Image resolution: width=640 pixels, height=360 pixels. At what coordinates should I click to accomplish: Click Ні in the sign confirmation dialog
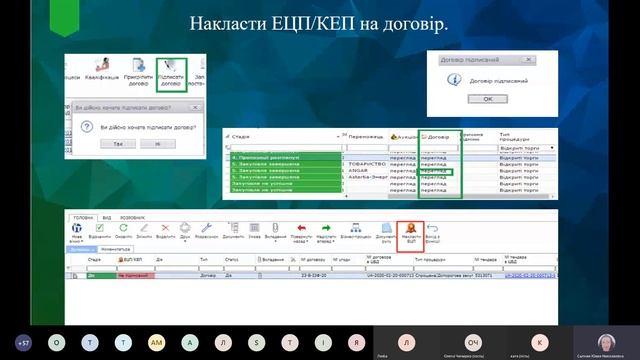pos(158,144)
